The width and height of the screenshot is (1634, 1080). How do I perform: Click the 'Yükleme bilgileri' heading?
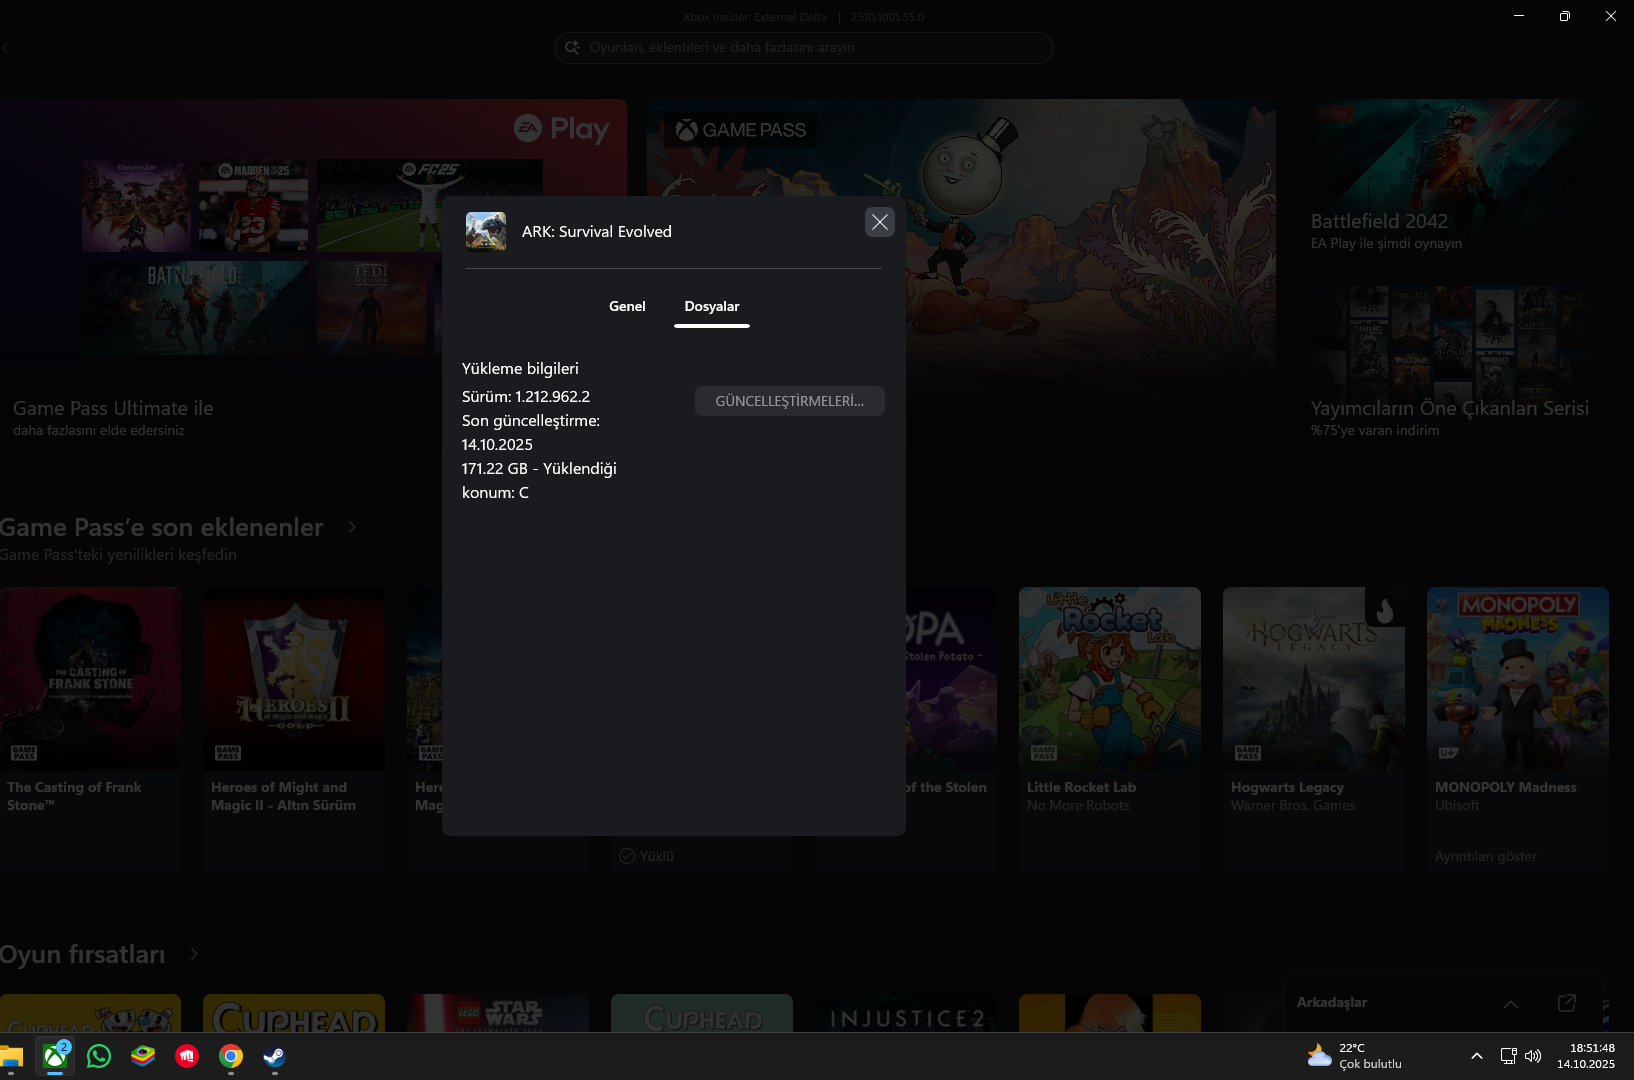(x=520, y=368)
